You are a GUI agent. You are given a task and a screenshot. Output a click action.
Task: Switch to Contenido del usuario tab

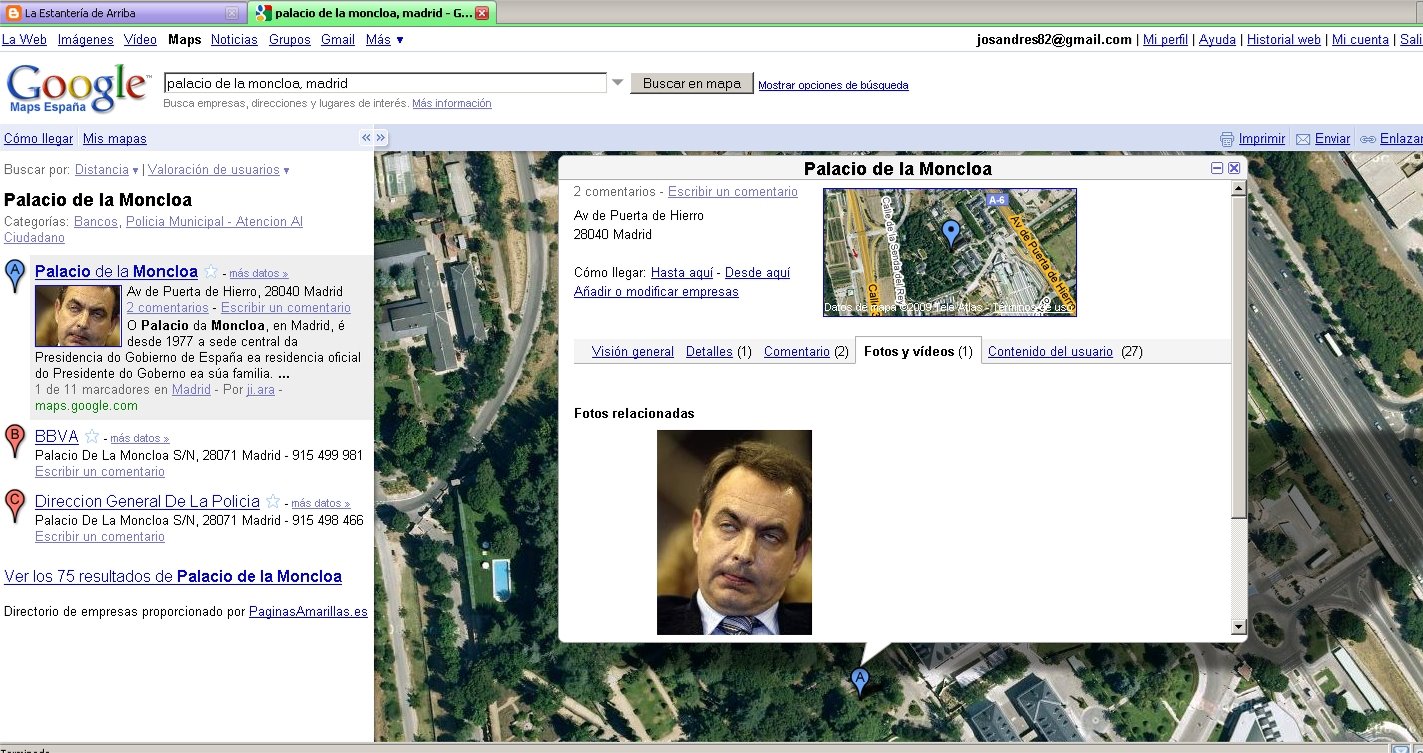click(1050, 352)
